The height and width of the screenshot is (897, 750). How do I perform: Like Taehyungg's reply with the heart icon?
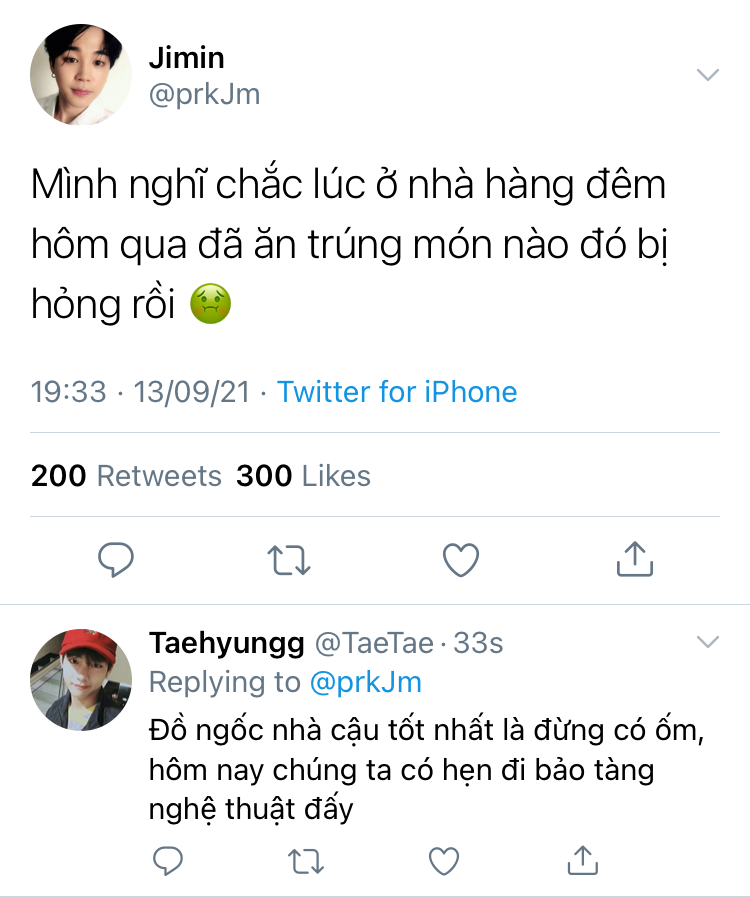point(444,861)
